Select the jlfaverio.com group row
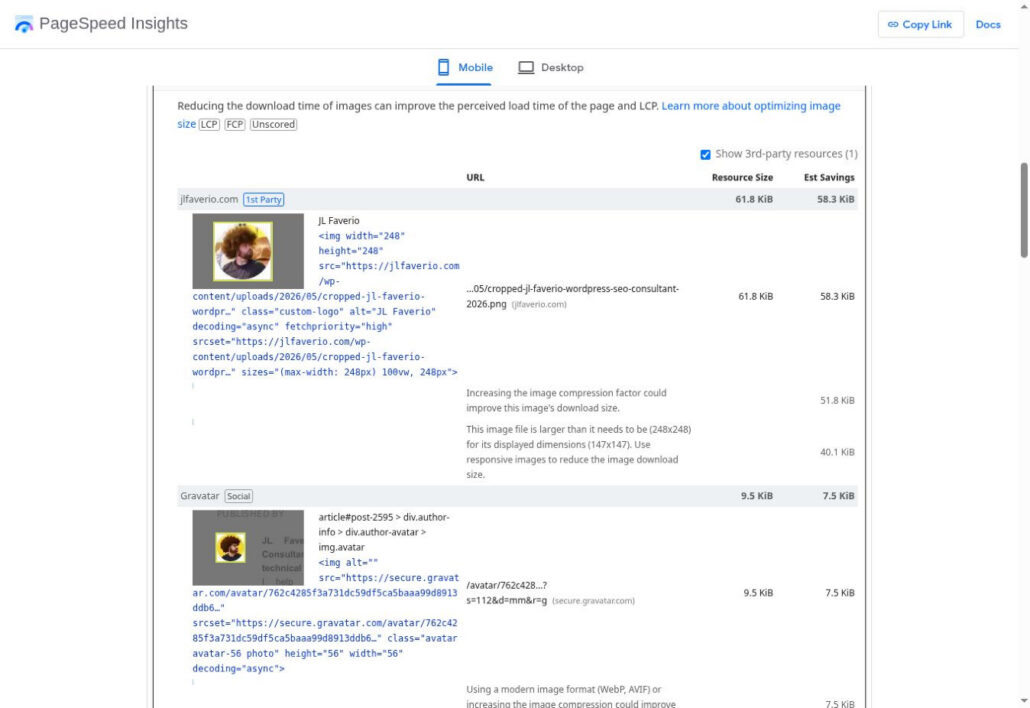The image size is (1030, 708). [x=517, y=200]
